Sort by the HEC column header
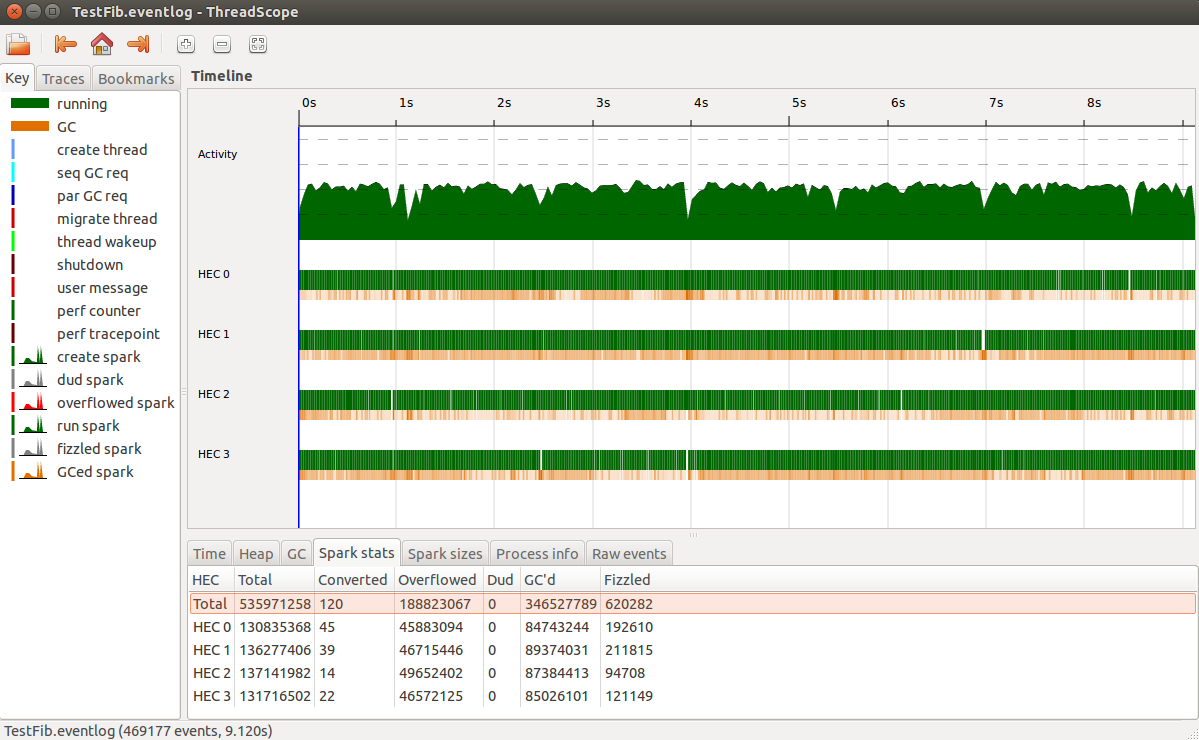1199x740 pixels. click(211, 579)
